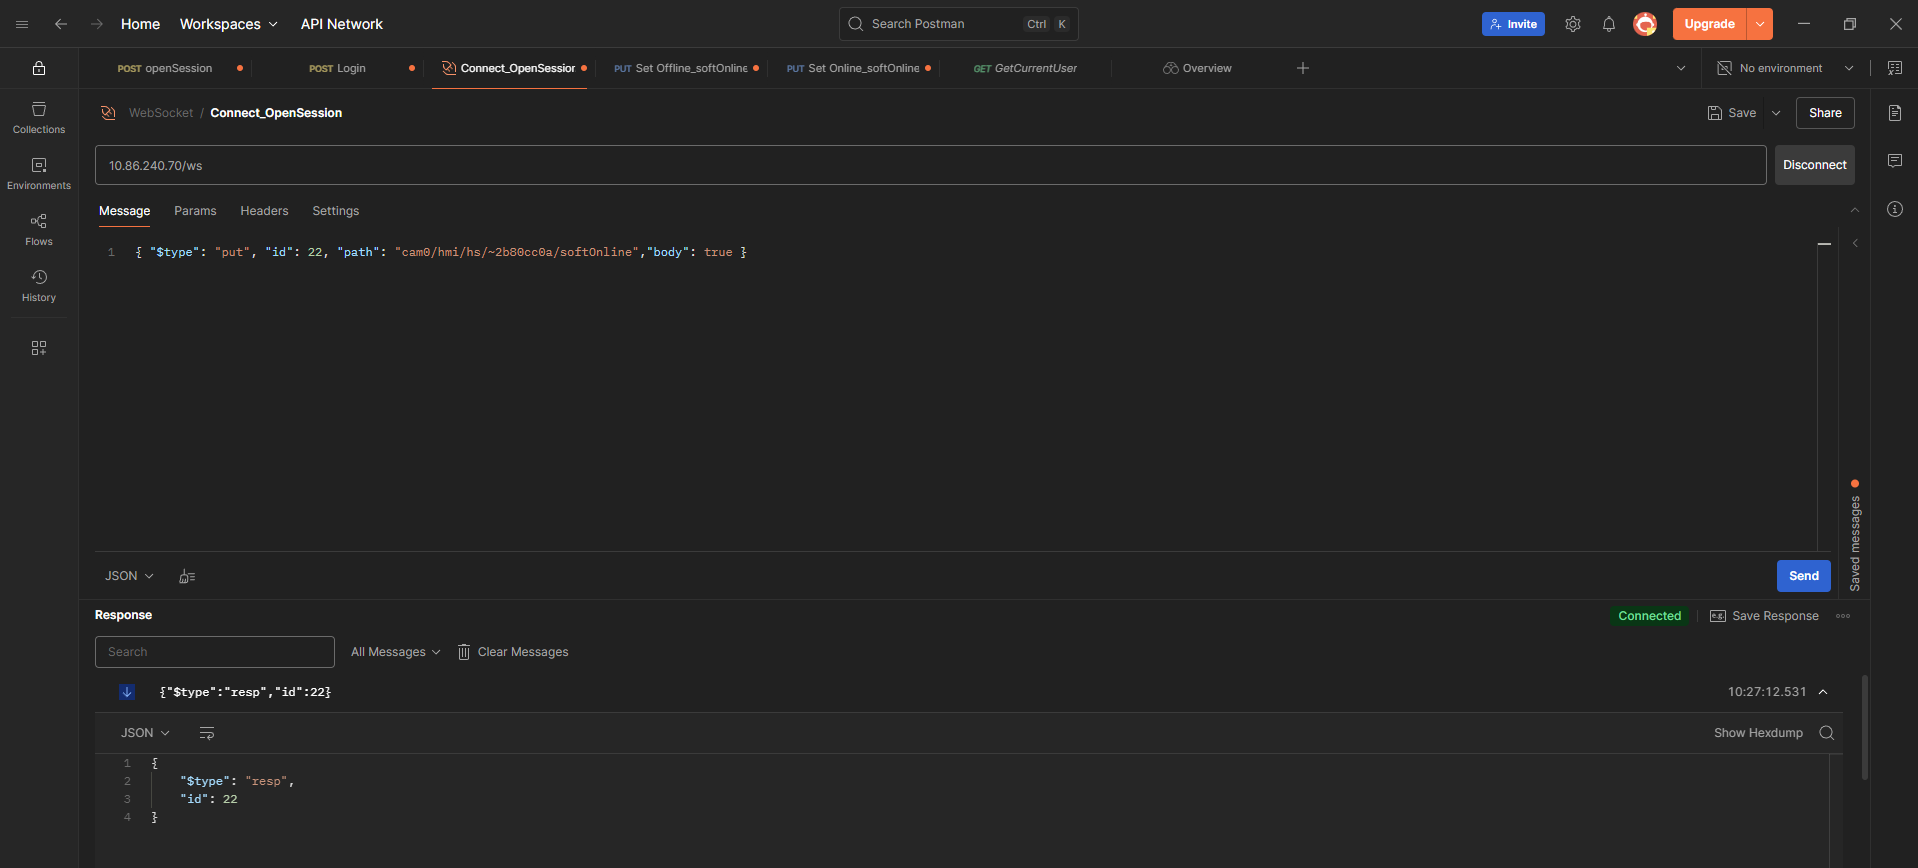The width and height of the screenshot is (1918, 868).
Task: Open the user avatar menu
Action: (1645, 24)
